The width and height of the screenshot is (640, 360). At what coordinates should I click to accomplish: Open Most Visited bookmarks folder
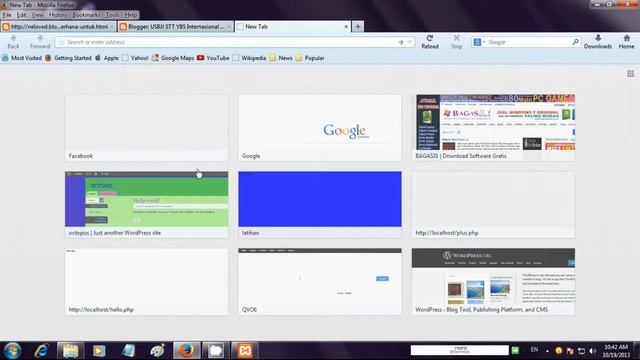[22, 58]
